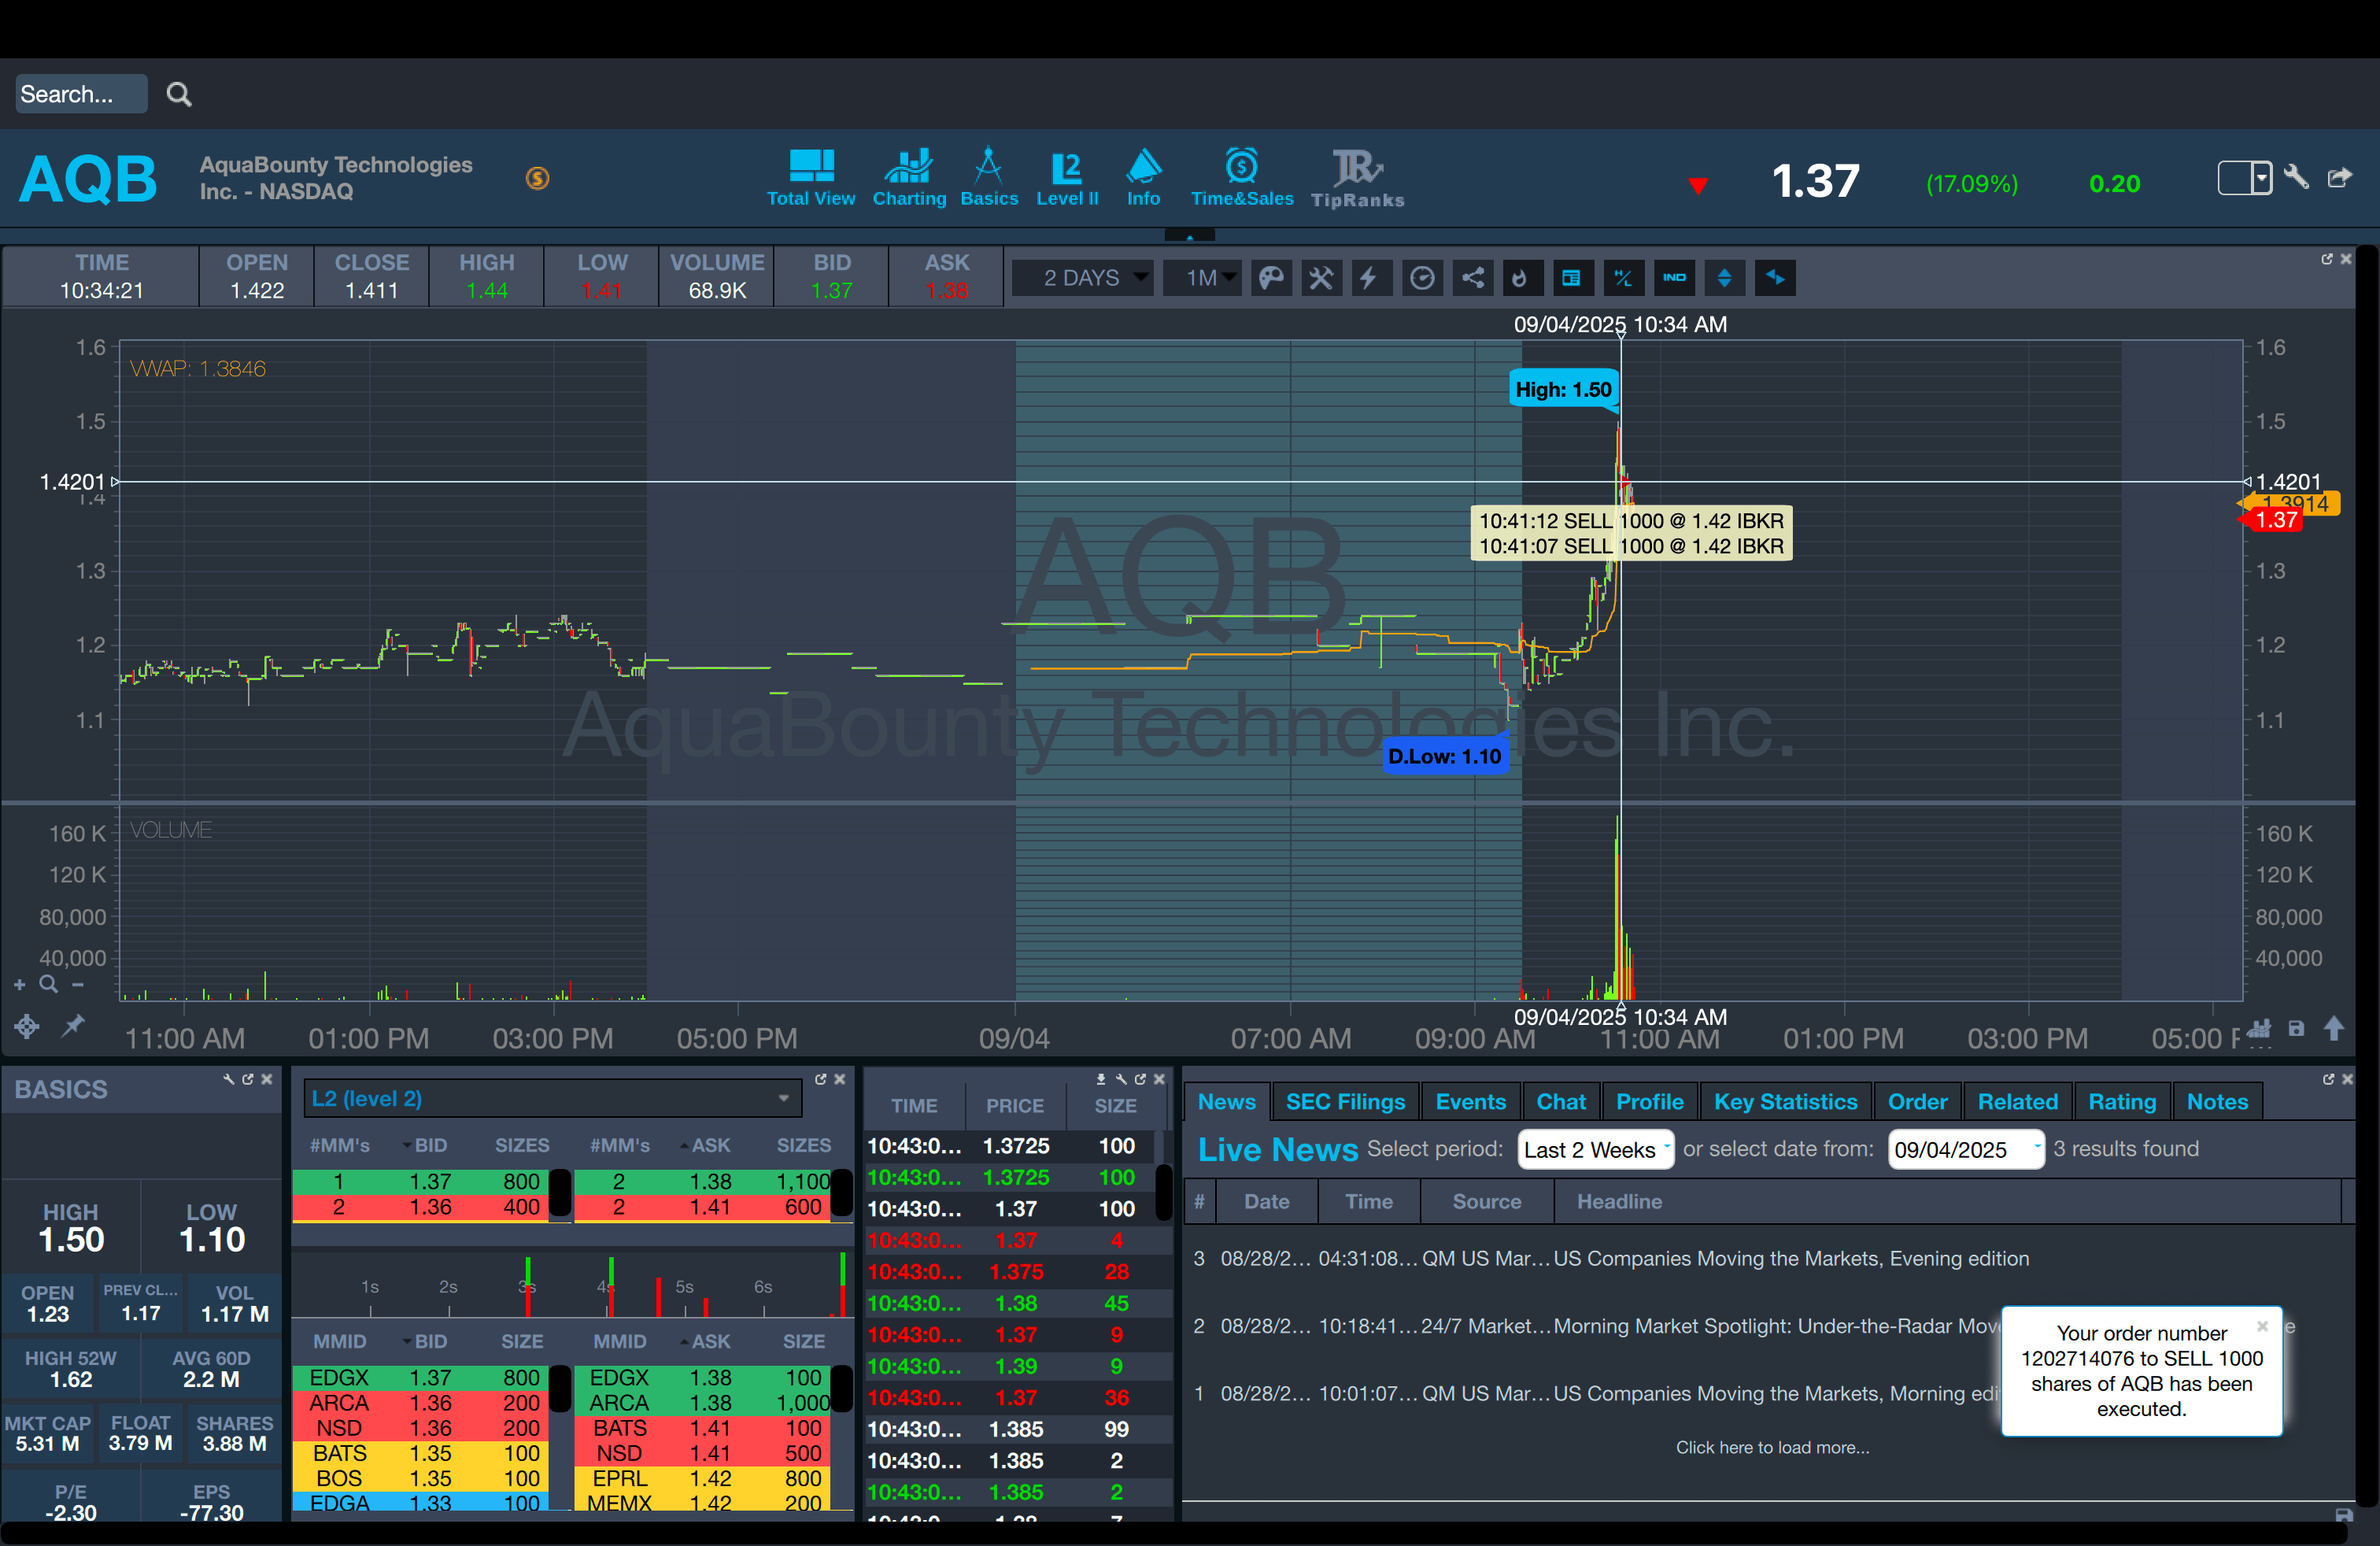Image resolution: width=2380 pixels, height=1546 pixels.
Task: Dismiss the order executed notification
Action: [2262, 1326]
